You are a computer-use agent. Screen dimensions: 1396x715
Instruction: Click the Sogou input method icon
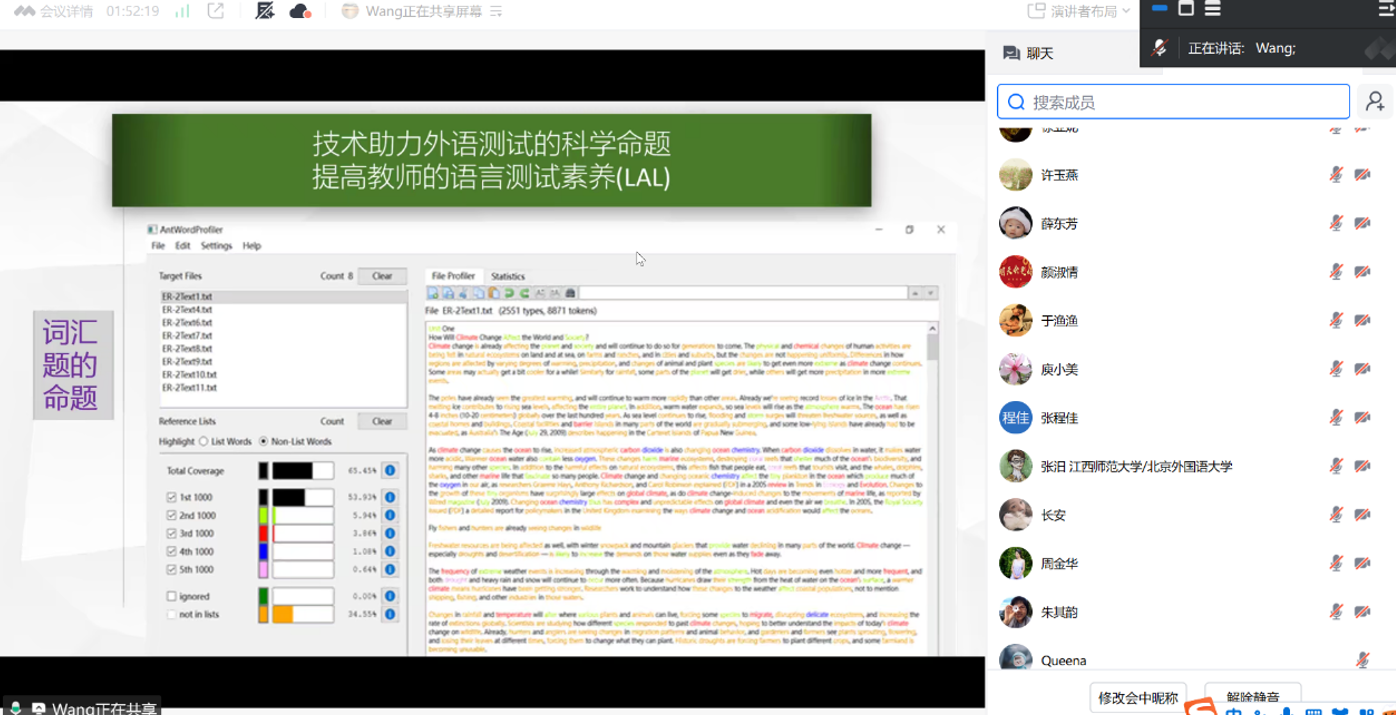tap(1200, 708)
